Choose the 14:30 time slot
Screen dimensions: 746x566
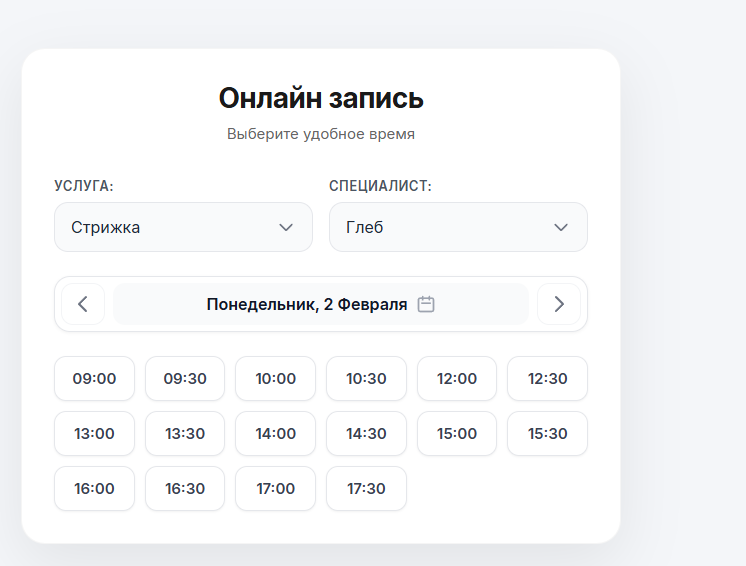point(366,434)
